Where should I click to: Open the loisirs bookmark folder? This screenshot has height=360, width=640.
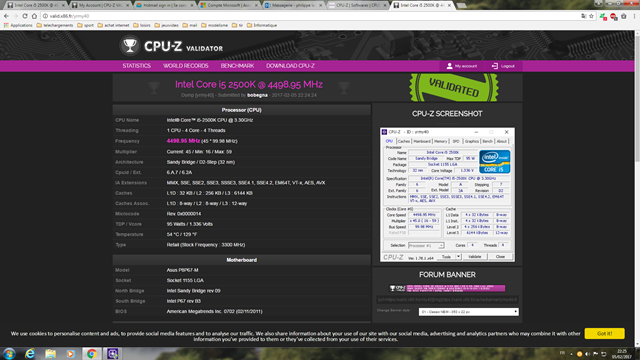pos(142,25)
